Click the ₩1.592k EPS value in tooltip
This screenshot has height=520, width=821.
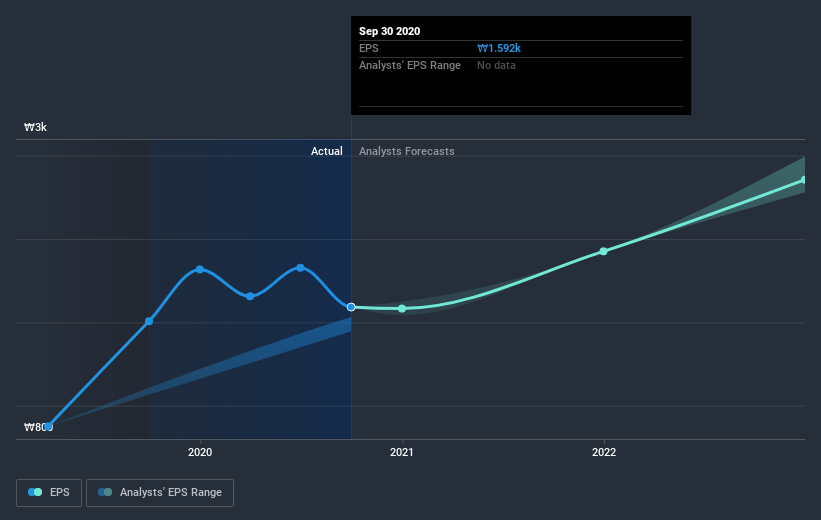[498, 47]
